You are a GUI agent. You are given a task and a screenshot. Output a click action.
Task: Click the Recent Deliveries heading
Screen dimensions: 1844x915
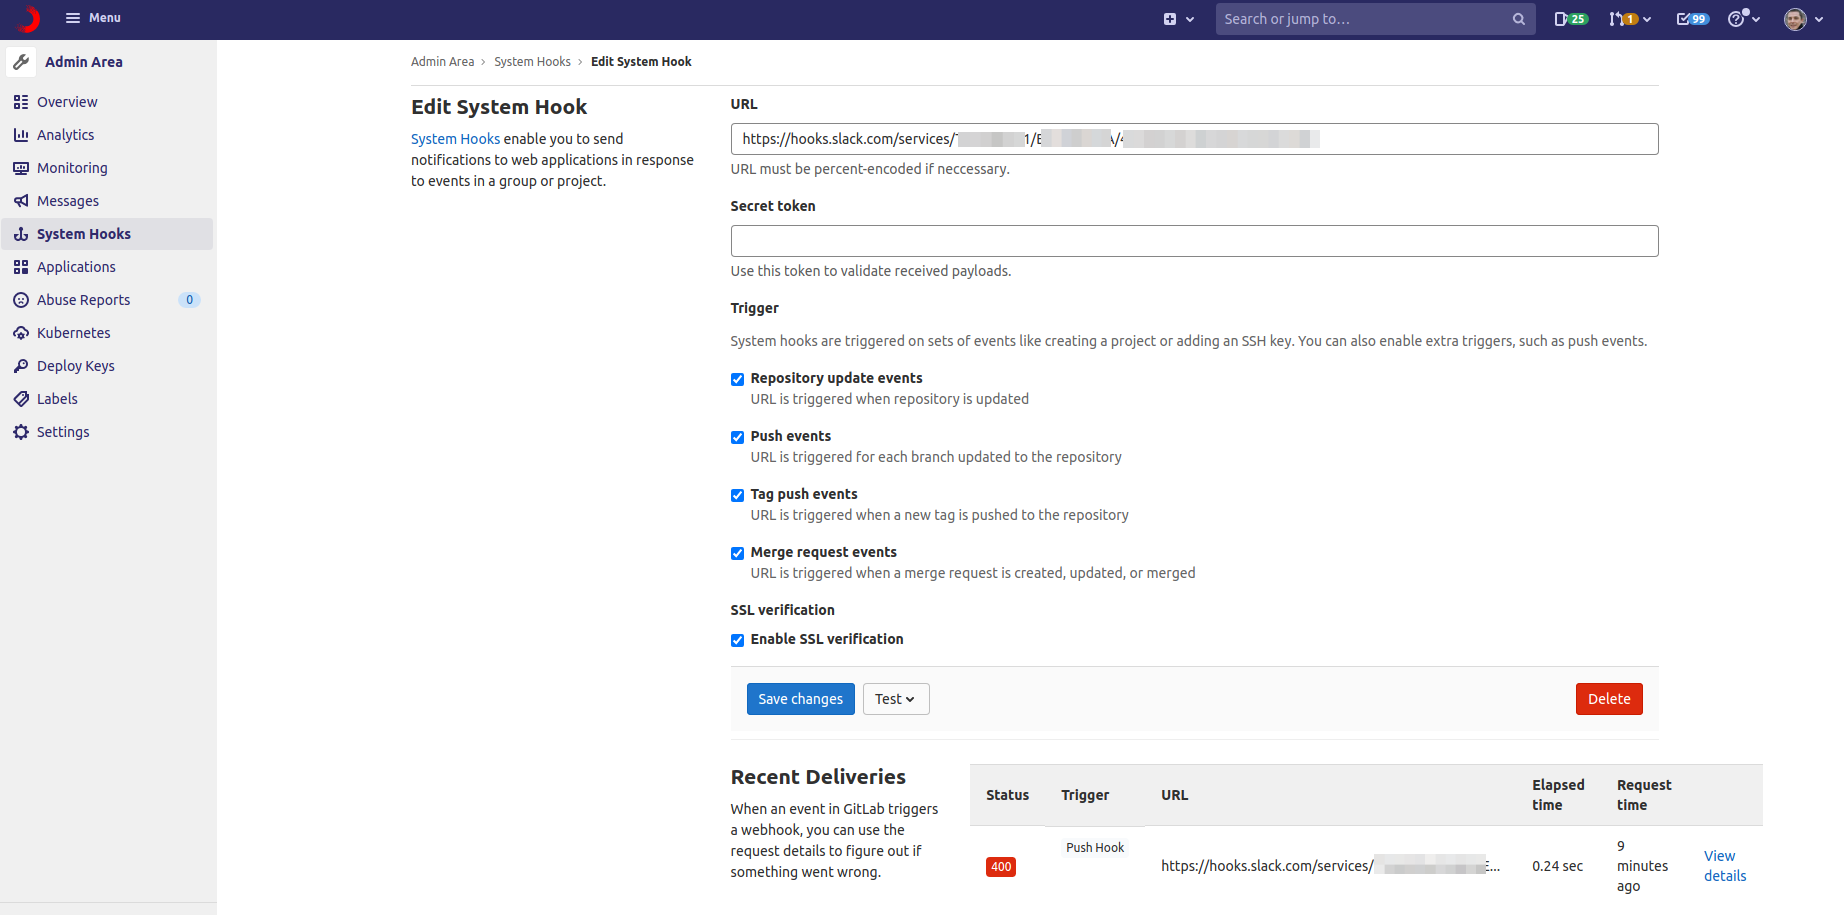point(818,777)
